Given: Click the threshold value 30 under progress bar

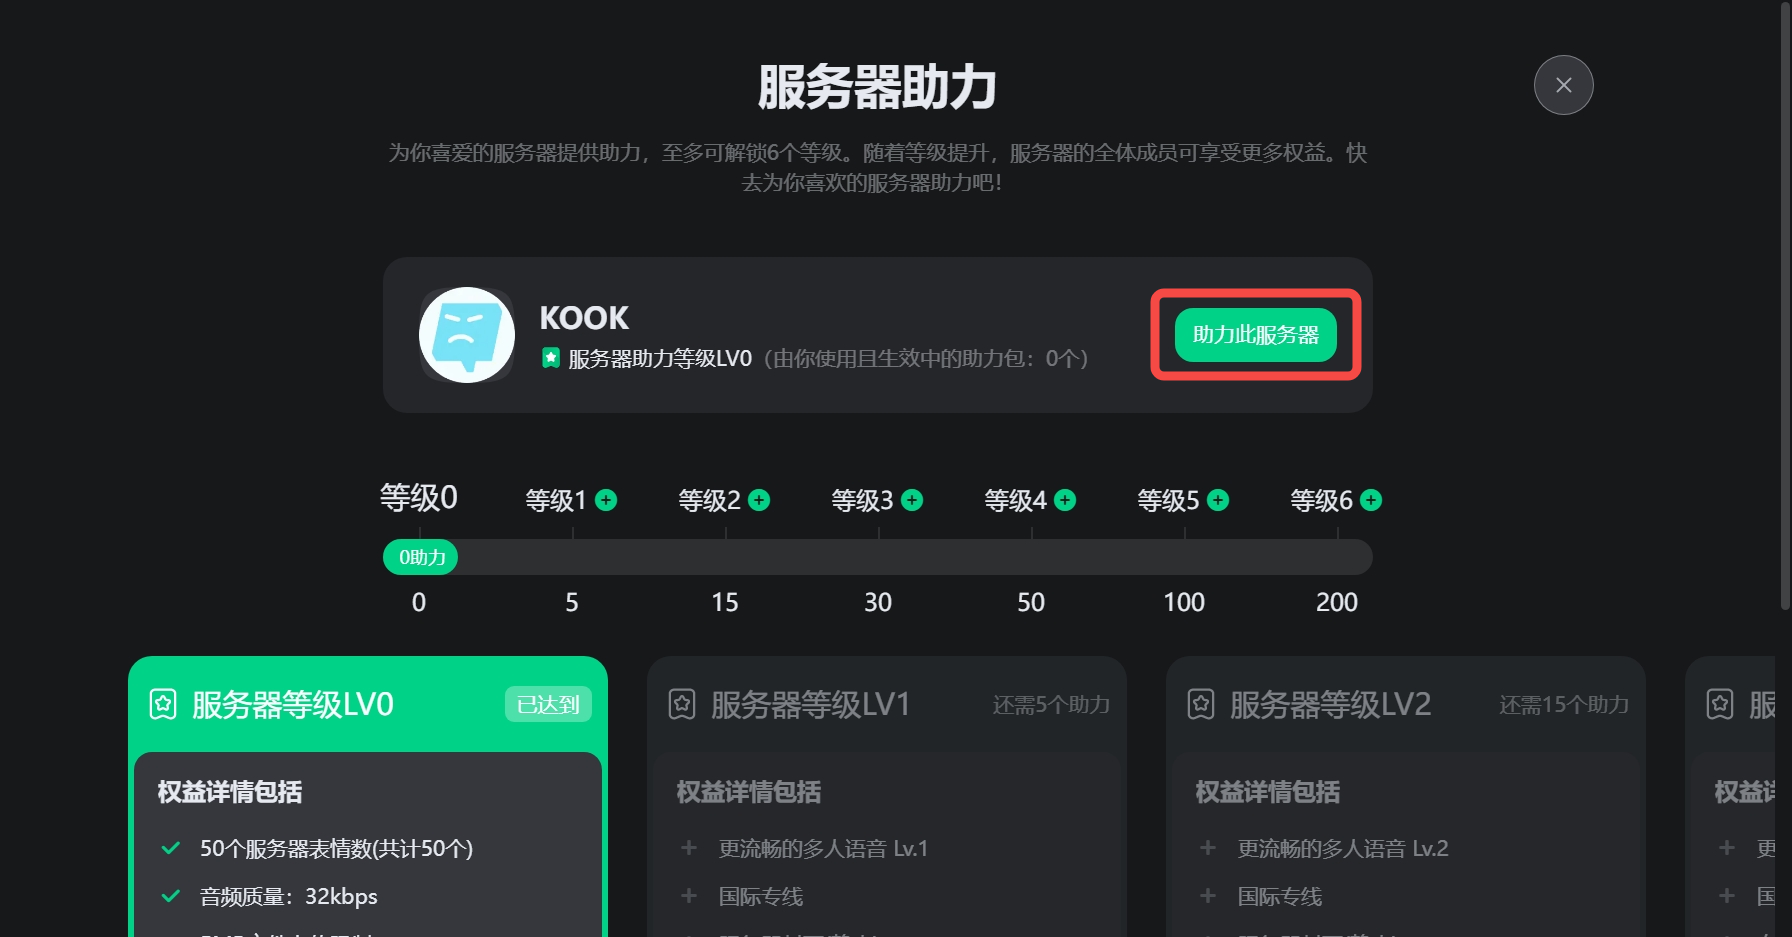Looking at the screenshot, I should point(878,602).
